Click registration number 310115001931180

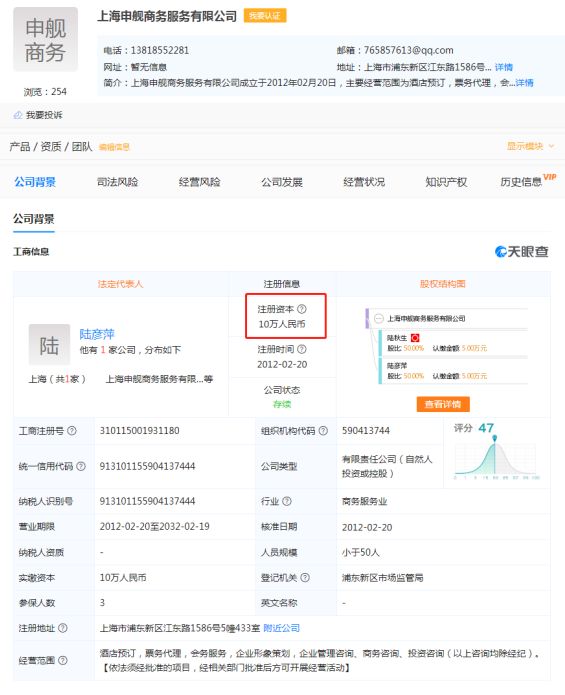[140, 430]
